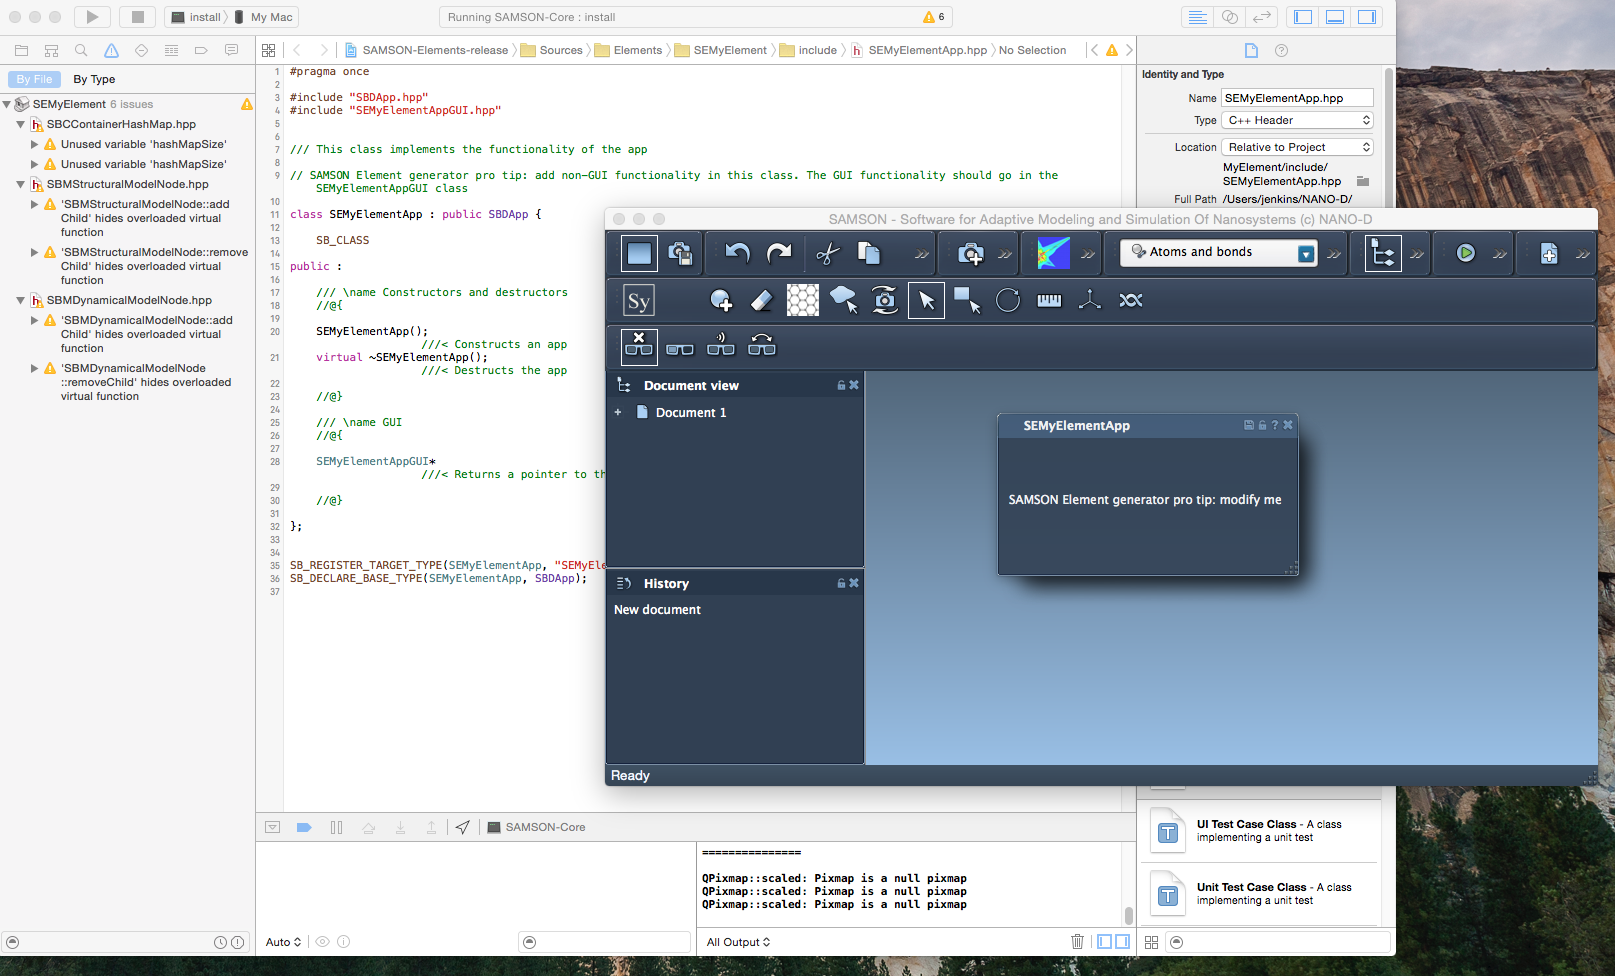Click the Stop button in Xcode's toolbar
Screen dimensions: 1615x976
click(x=136, y=16)
